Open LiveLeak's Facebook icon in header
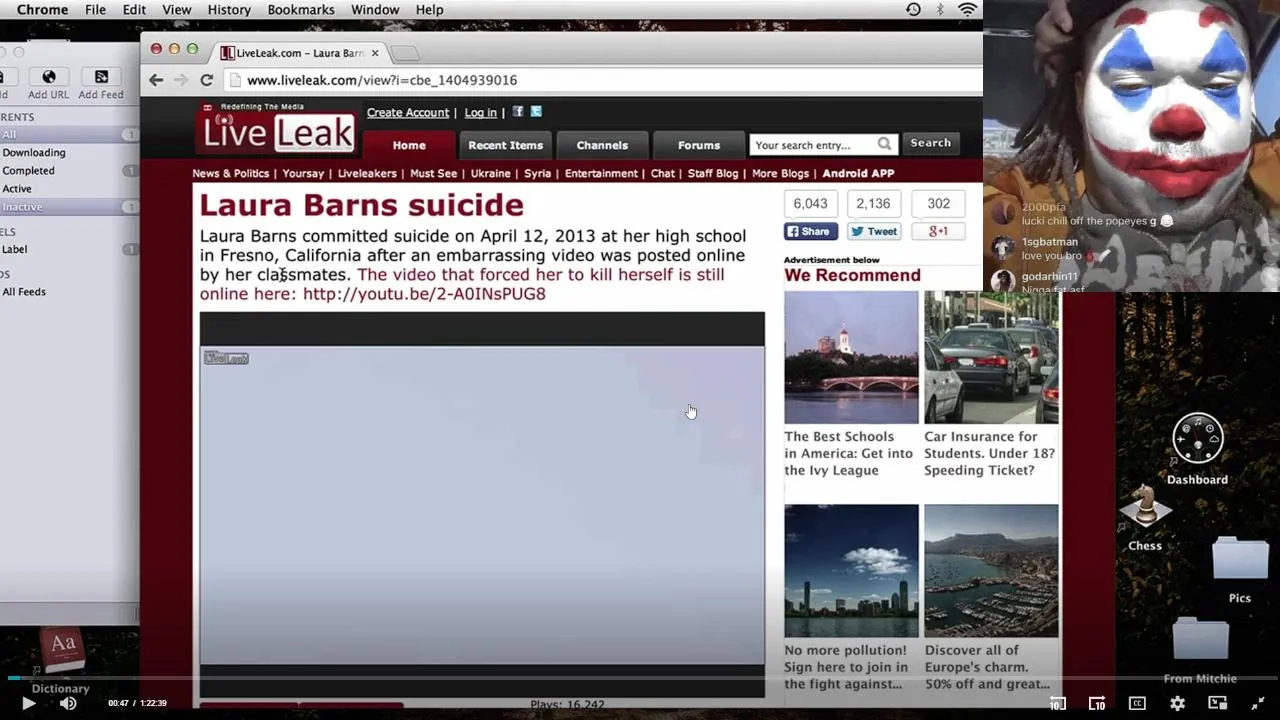 (518, 112)
